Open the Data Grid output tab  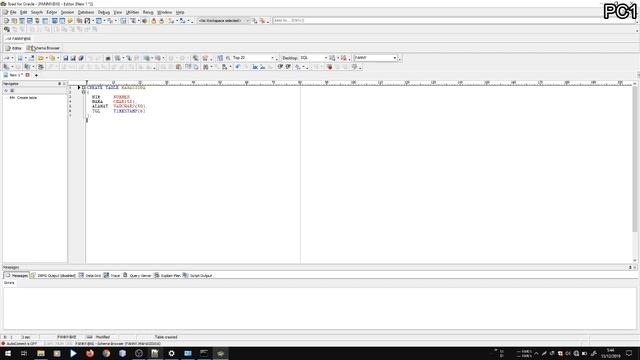click(x=90, y=276)
